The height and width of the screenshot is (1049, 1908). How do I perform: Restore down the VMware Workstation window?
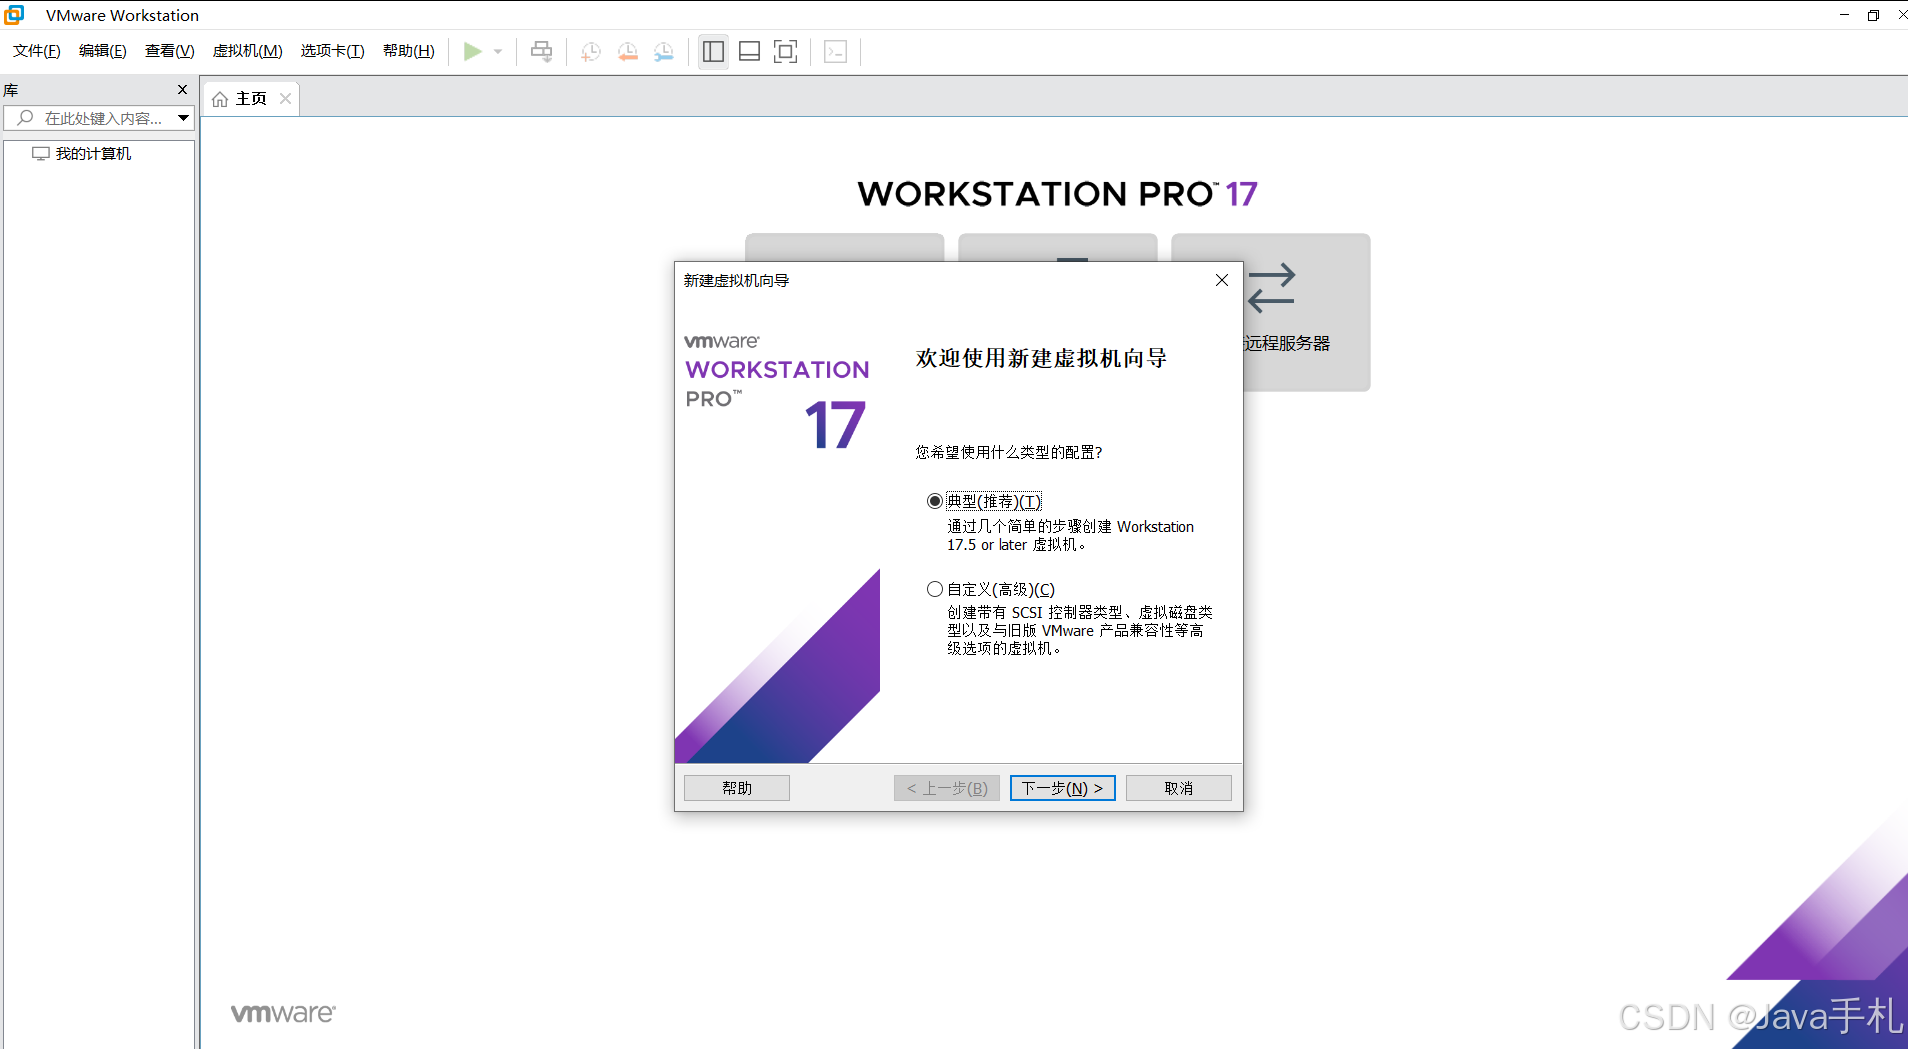(x=1874, y=15)
